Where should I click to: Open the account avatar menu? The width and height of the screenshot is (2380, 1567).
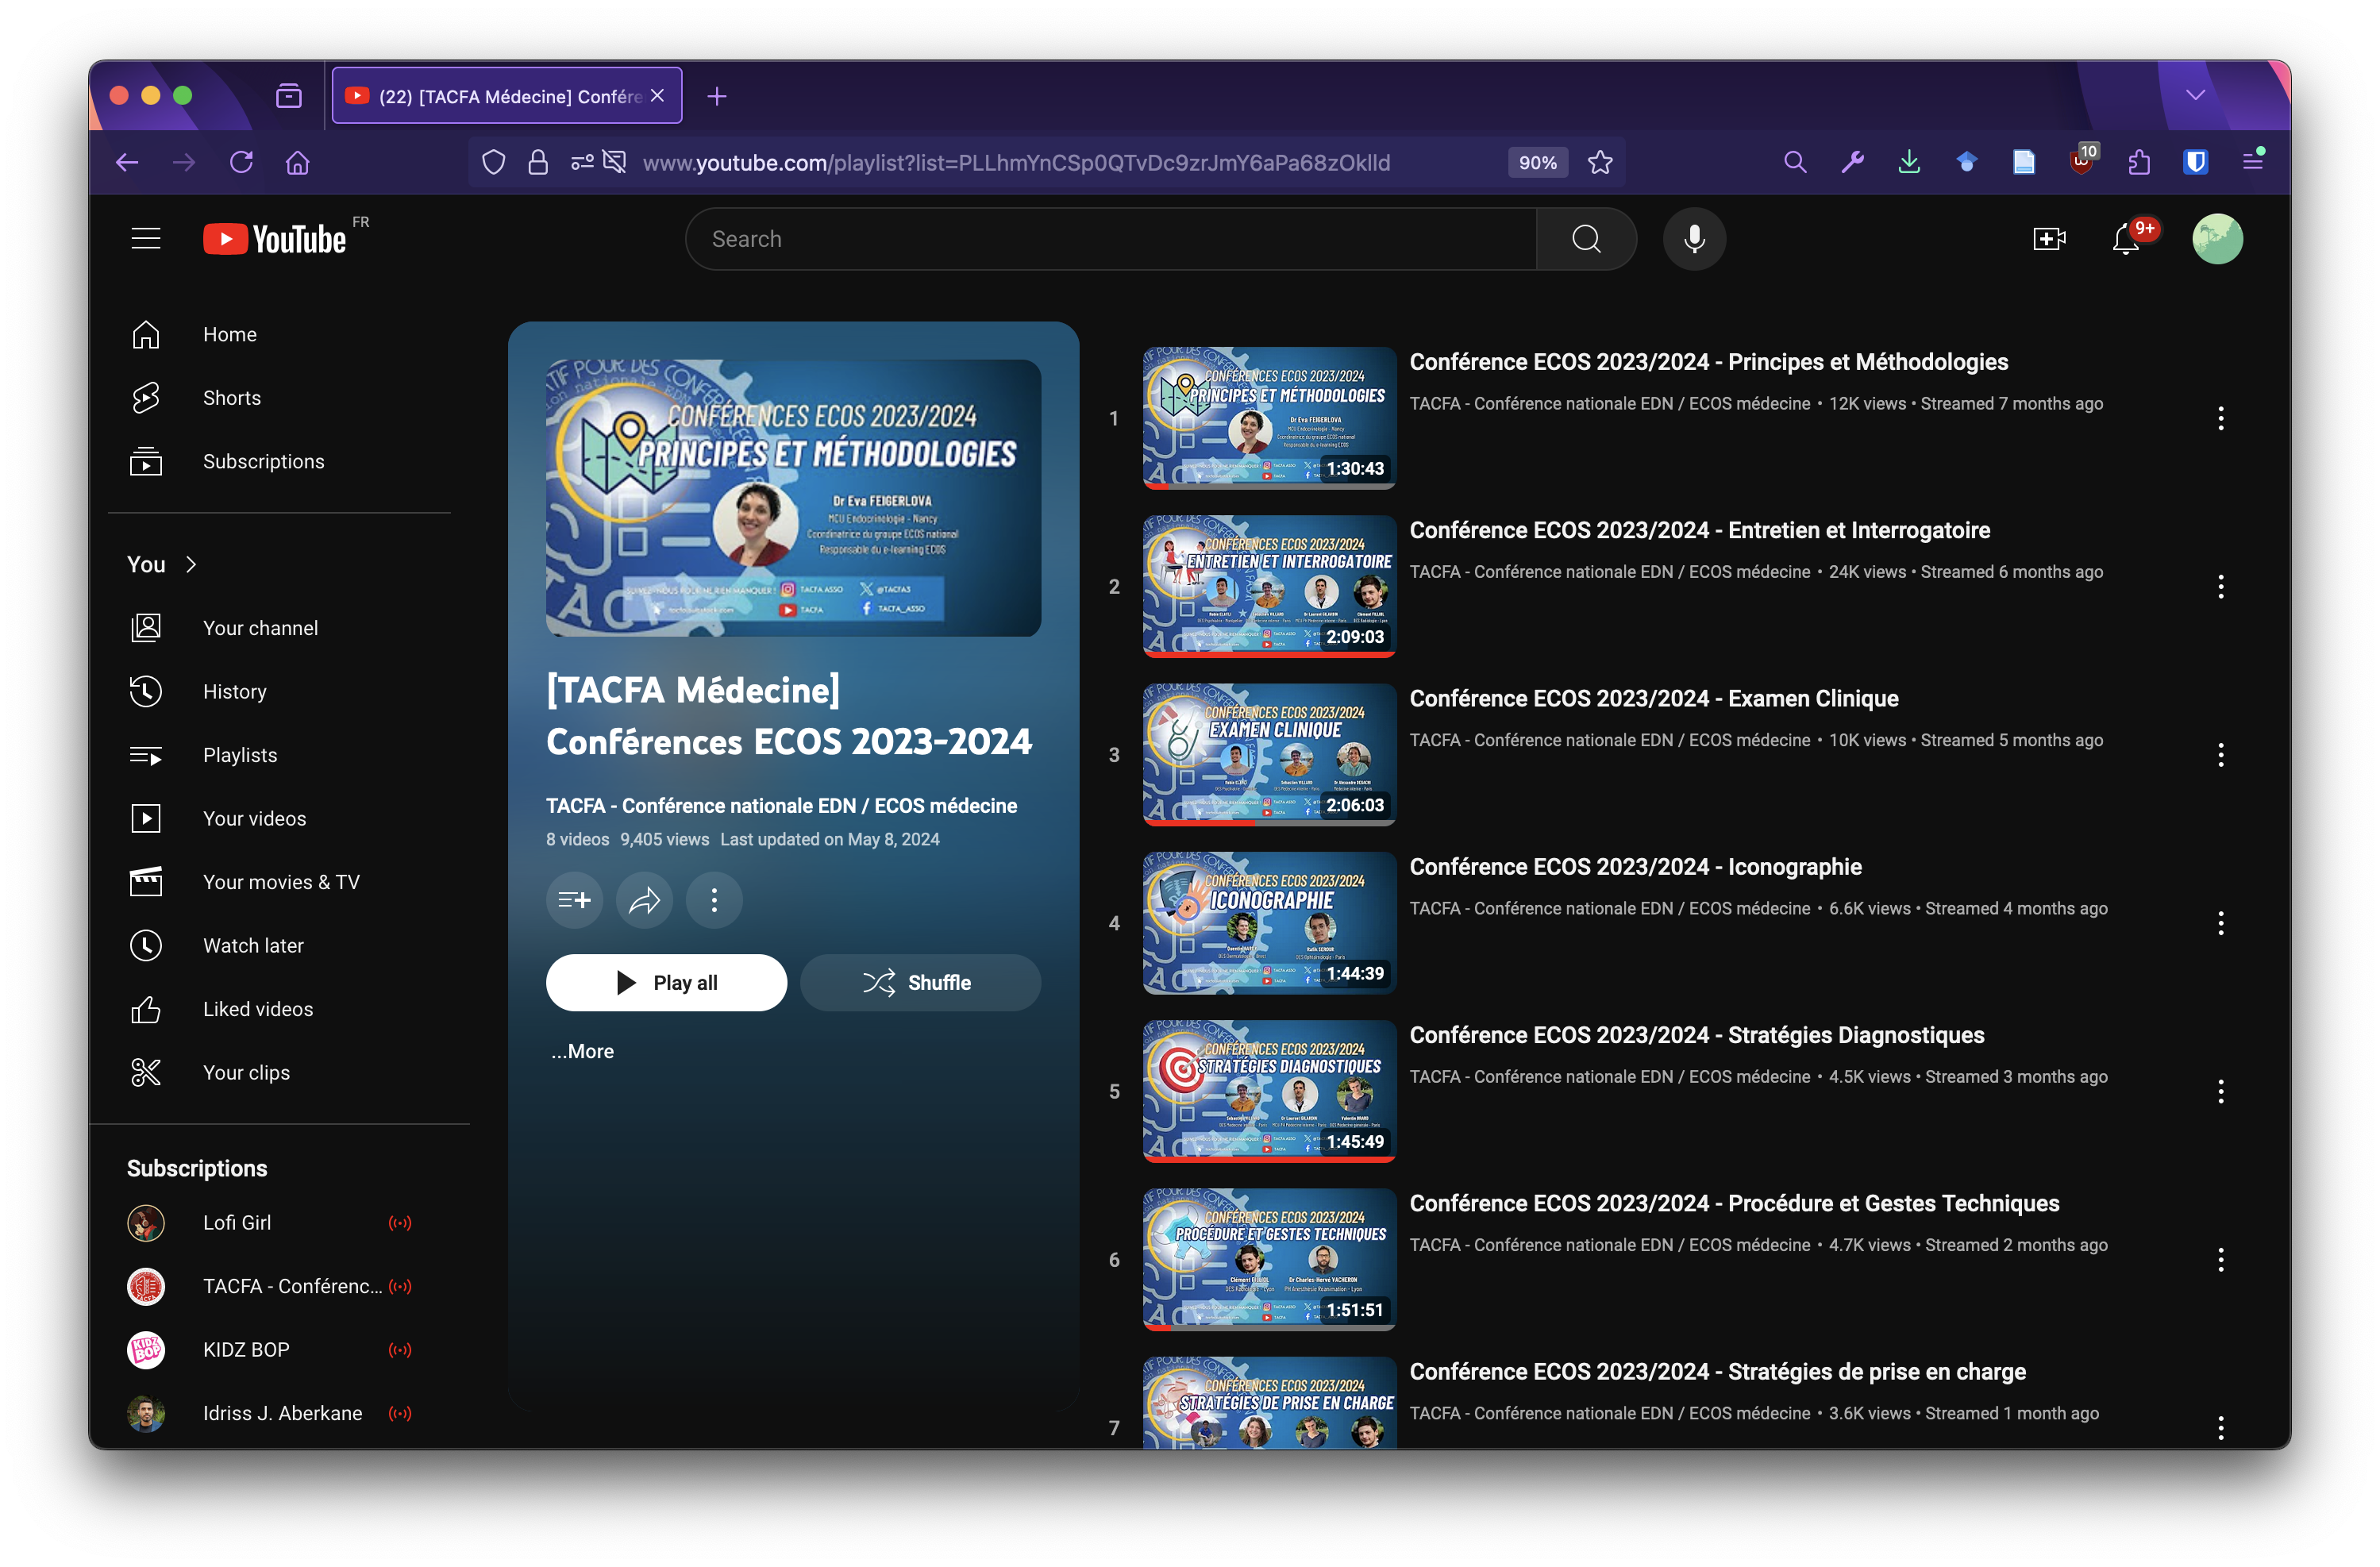tap(2217, 239)
